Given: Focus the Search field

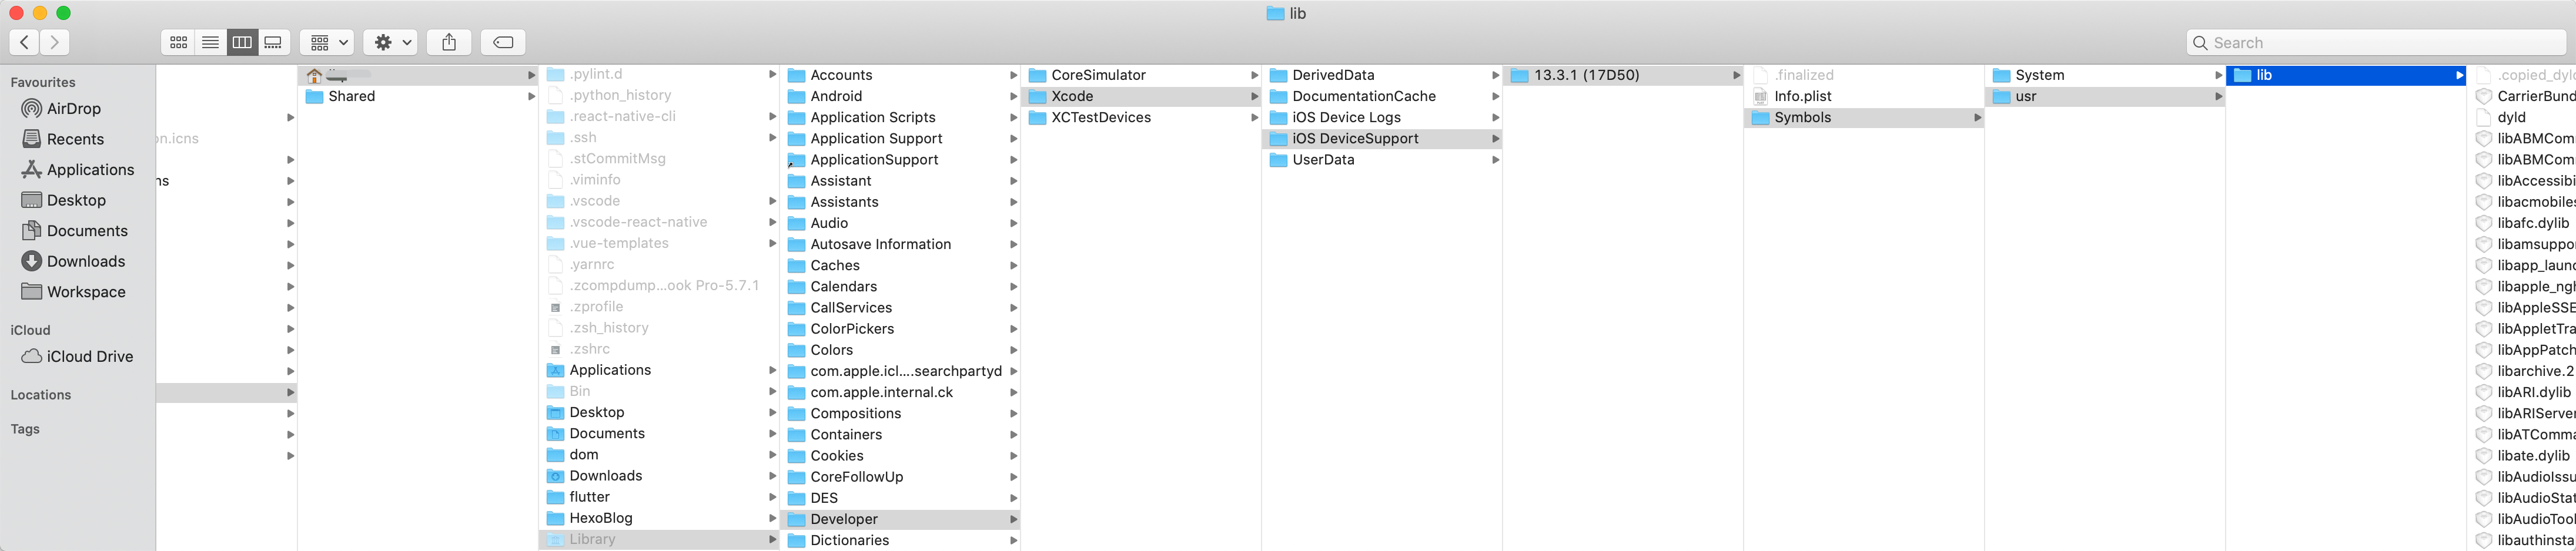Looking at the screenshot, I should click(2376, 43).
